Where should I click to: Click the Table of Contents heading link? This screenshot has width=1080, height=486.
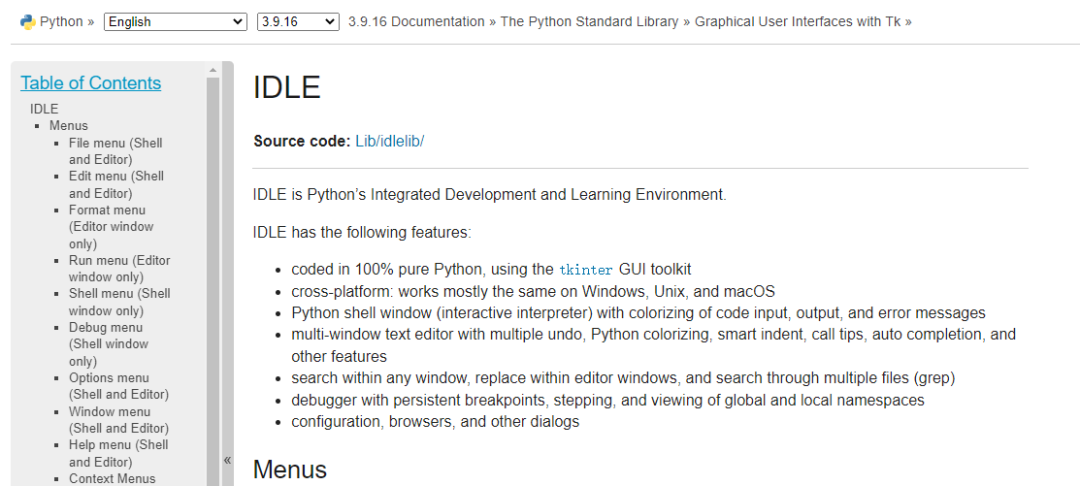click(91, 83)
